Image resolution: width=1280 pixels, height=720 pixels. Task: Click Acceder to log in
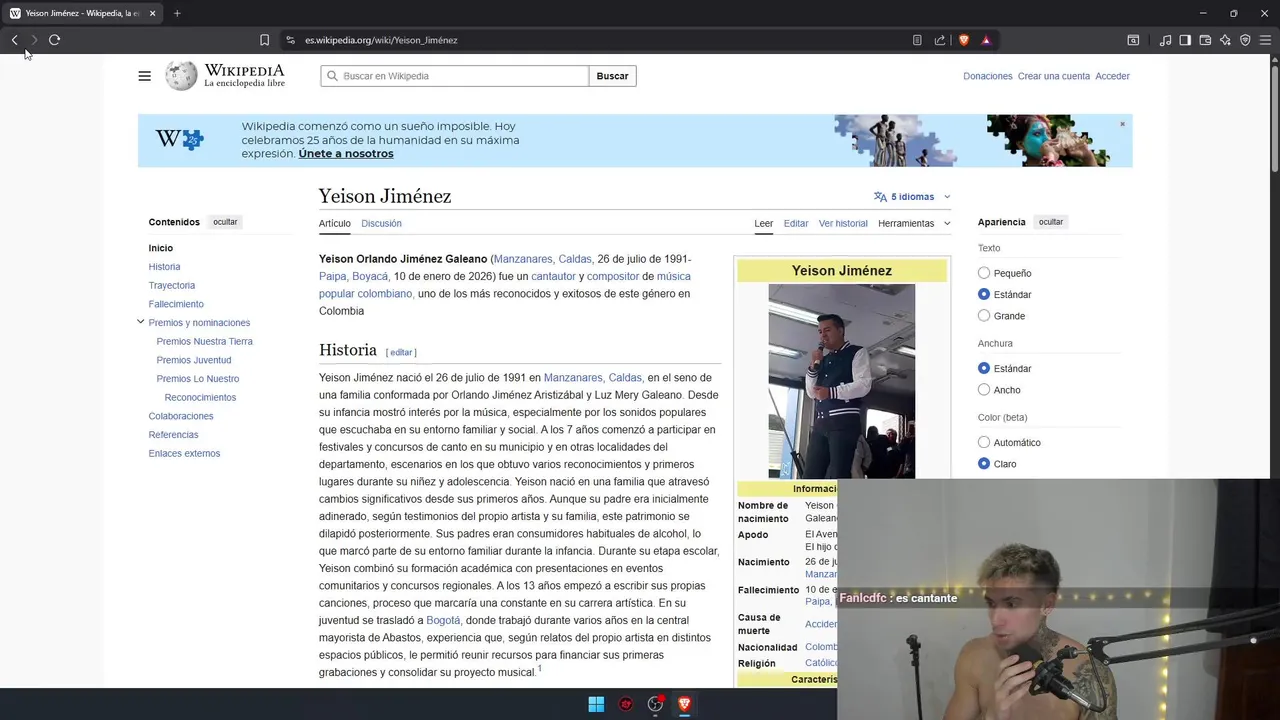click(1112, 76)
